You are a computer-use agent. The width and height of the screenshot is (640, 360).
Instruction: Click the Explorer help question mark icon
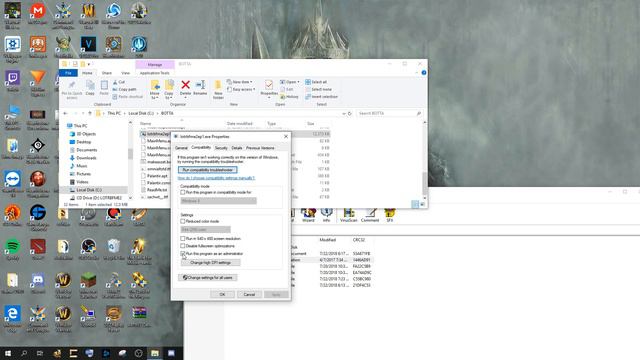[x=424, y=73]
